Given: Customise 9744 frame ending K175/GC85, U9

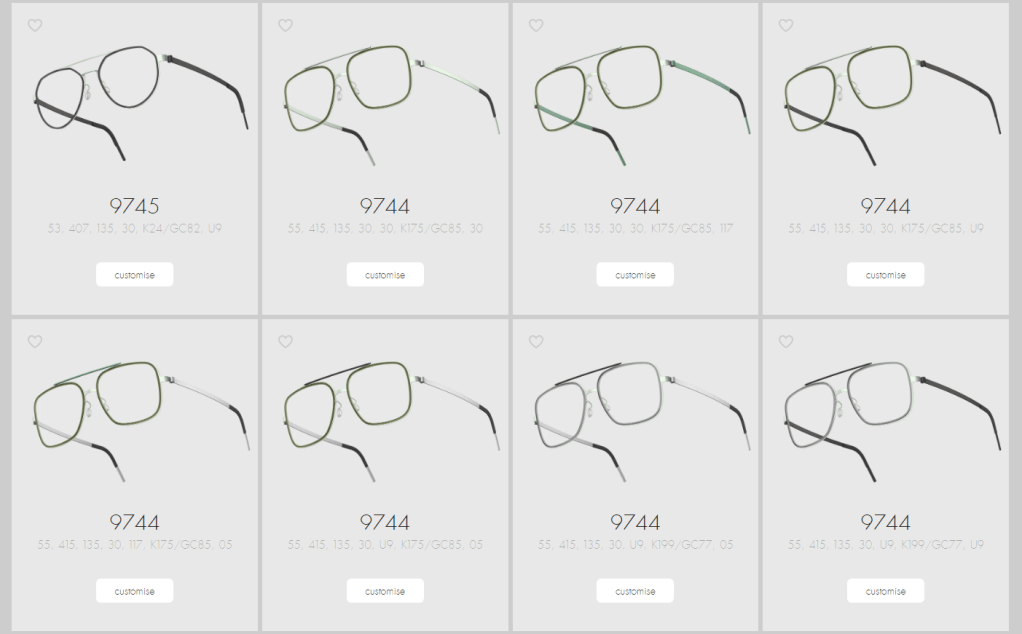Looking at the screenshot, I should tap(886, 274).
